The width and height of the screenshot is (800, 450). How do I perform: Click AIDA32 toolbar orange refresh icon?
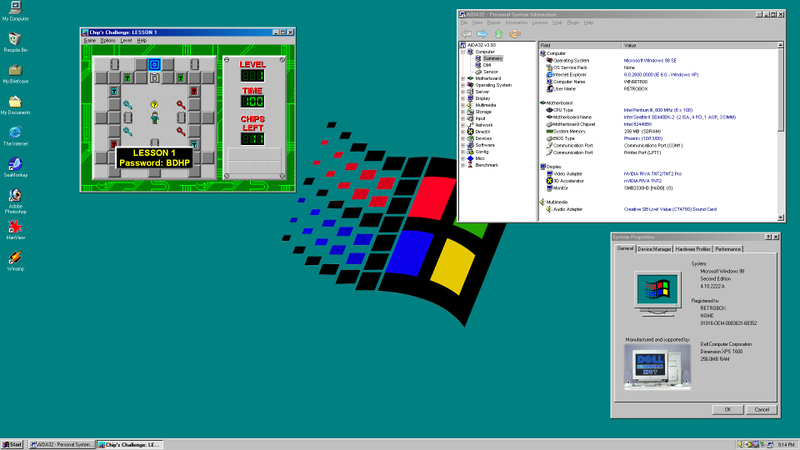pos(515,34)
